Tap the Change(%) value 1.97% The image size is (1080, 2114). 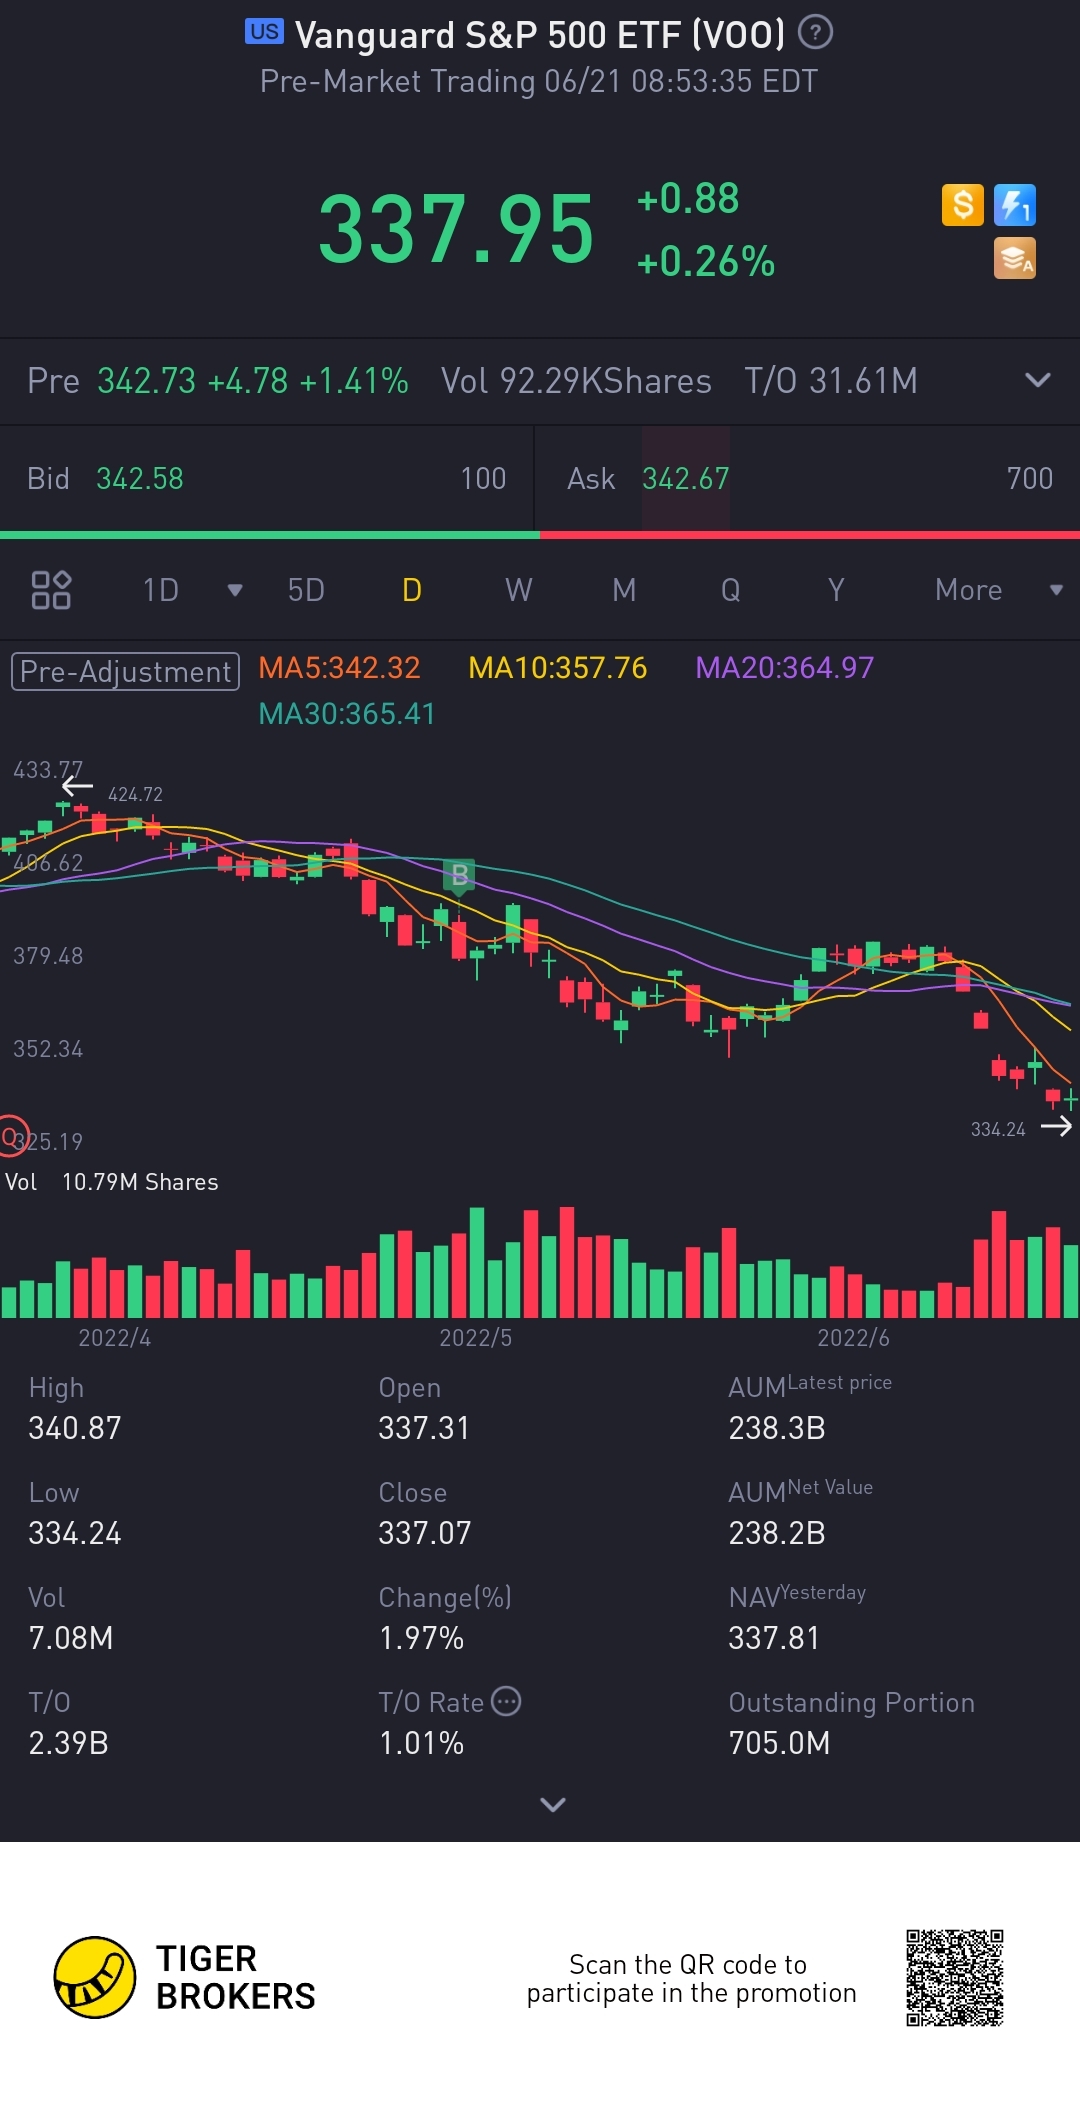[421, 1638]
